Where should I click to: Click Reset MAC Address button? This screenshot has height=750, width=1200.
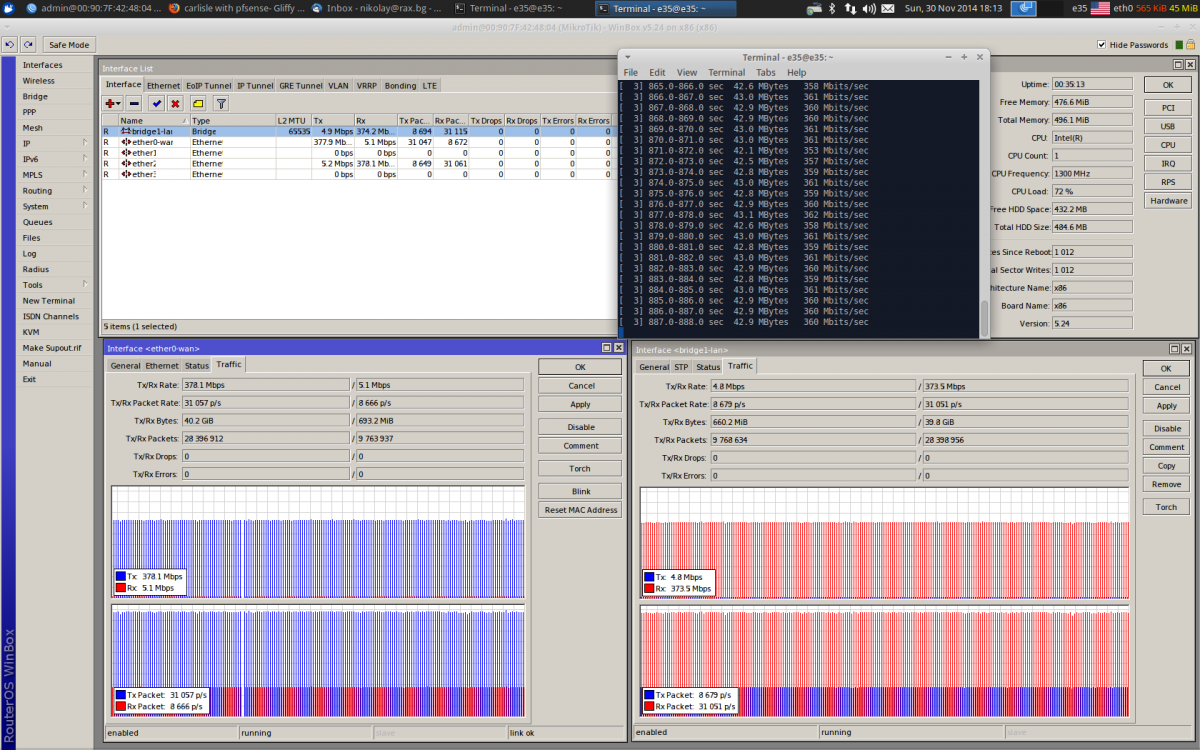point(580,510)
